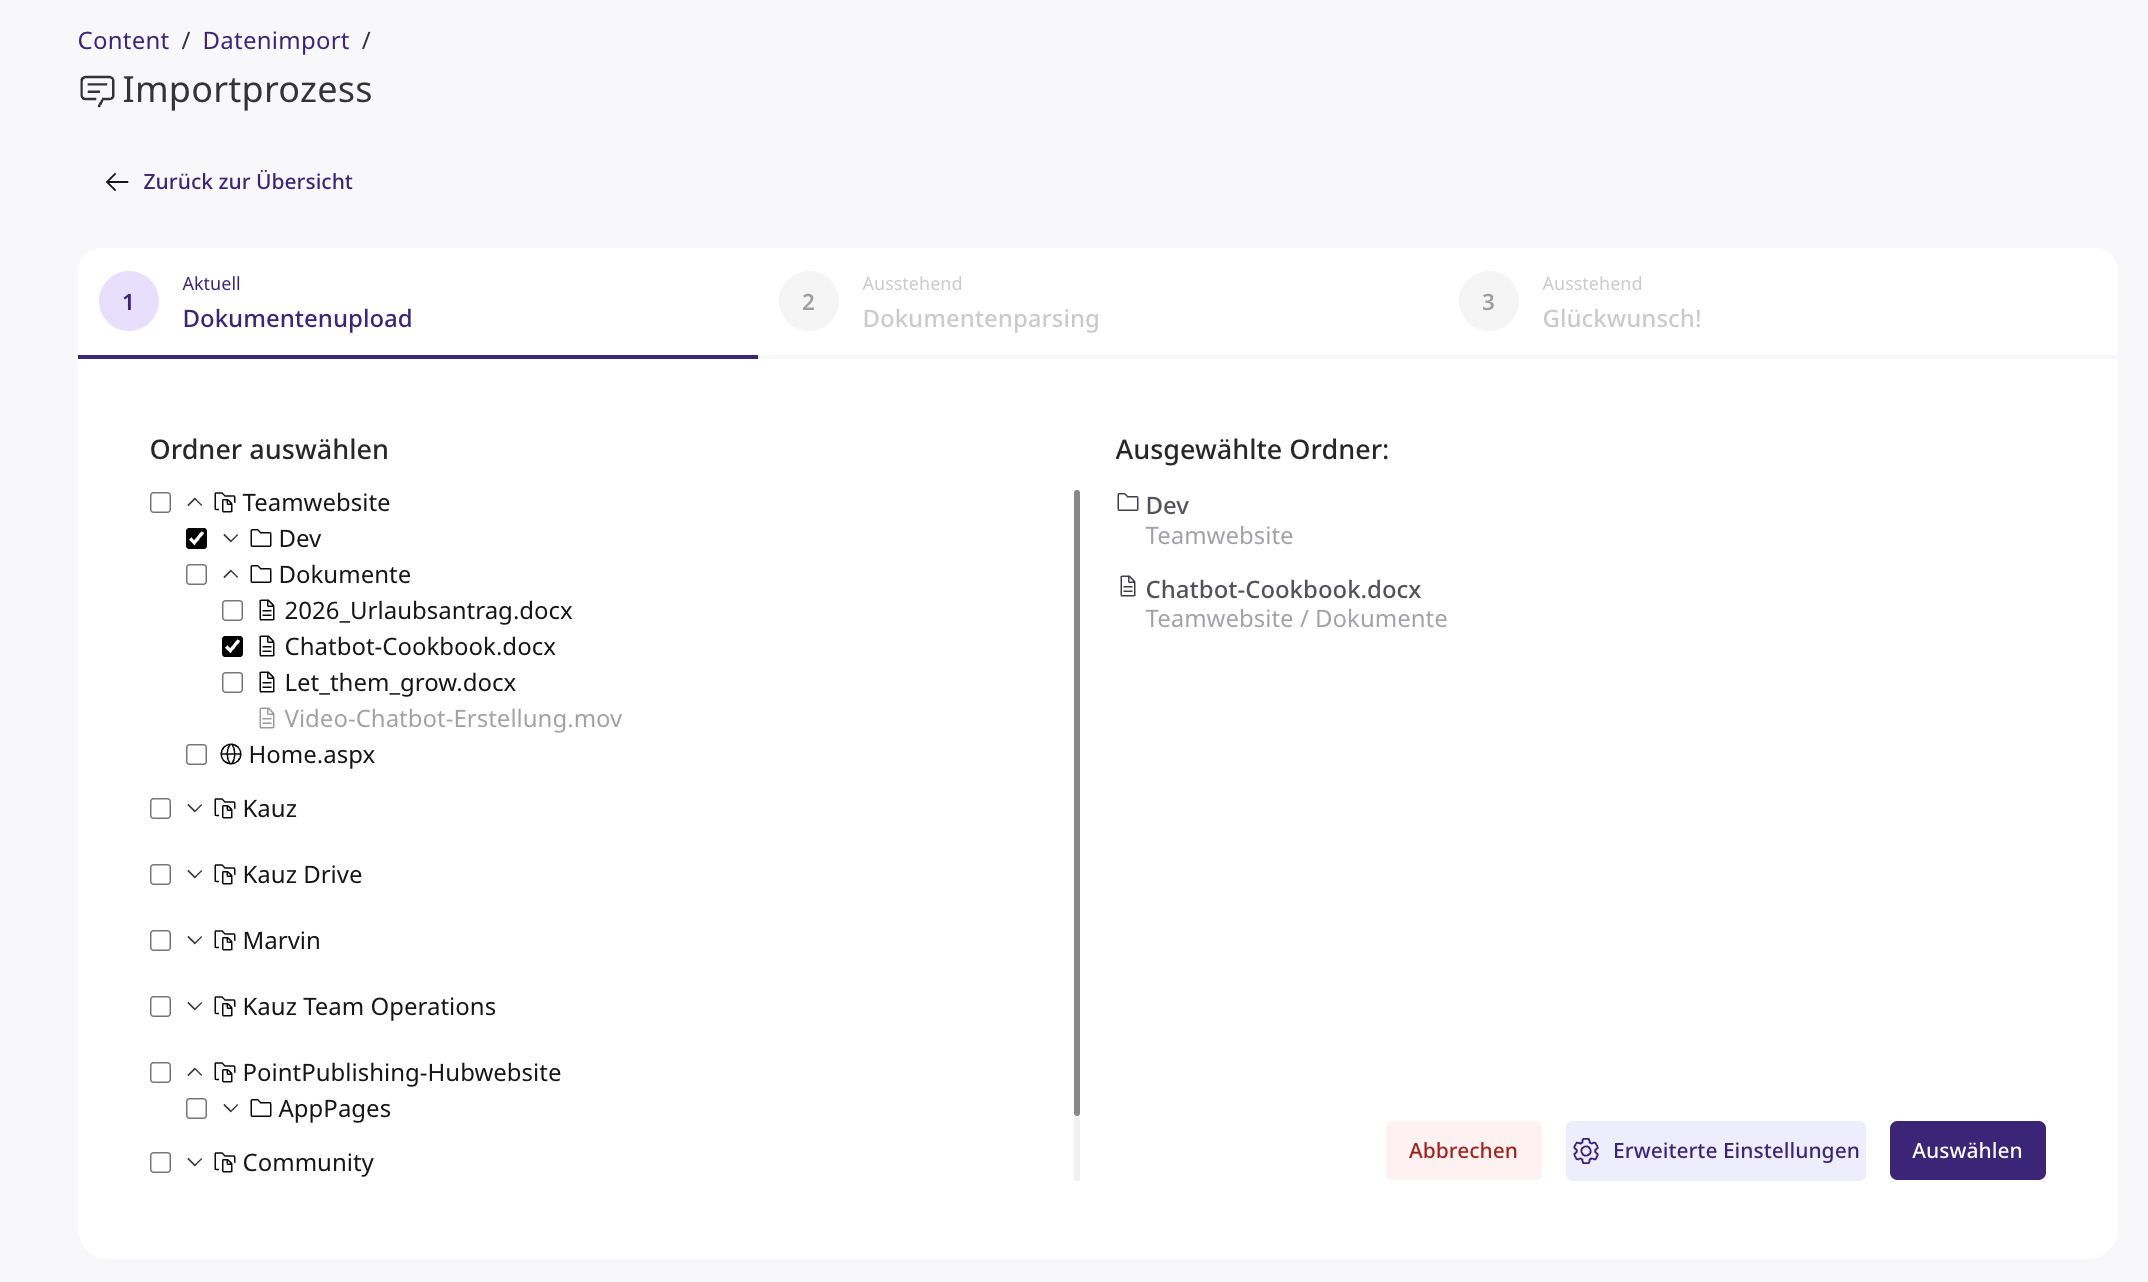Viewport: 2148px width, 1282px height.
Task: Uncheck the Dev folder checkbox
Action: click(x=196, y=538)
